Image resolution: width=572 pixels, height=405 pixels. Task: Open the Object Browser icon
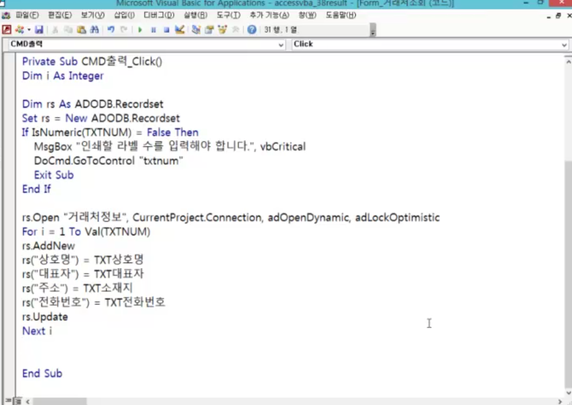point(222,30)
